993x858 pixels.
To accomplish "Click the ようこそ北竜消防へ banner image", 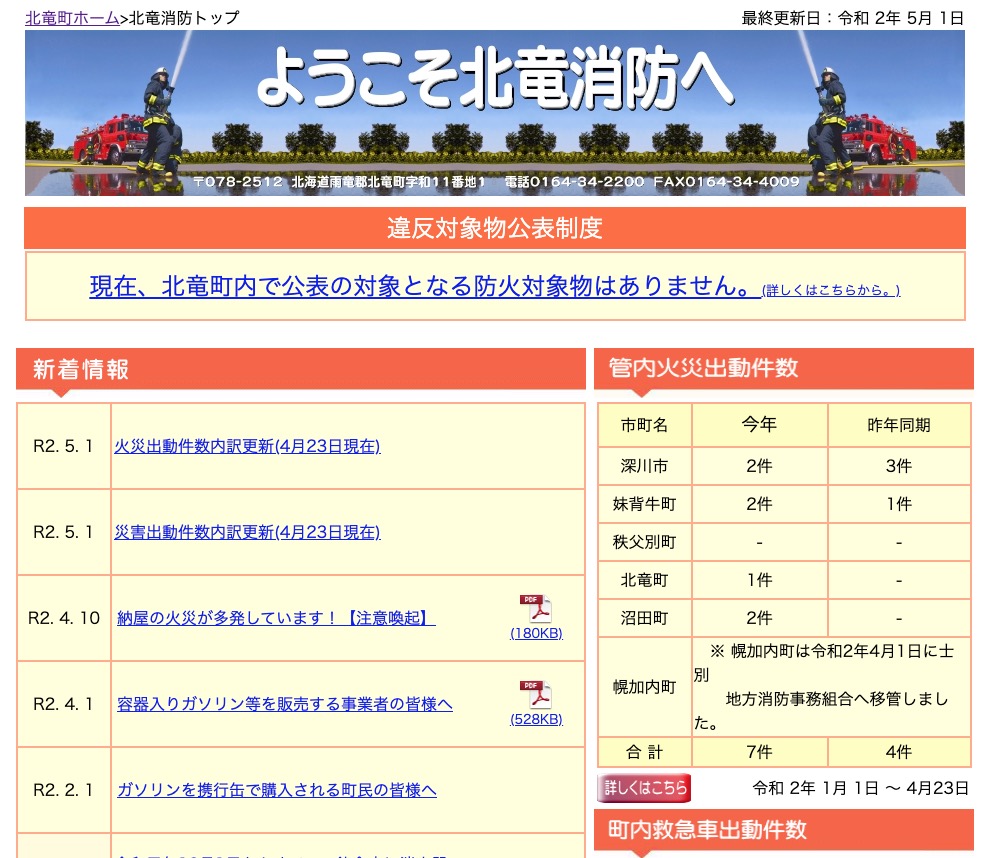I will (496, 112).
